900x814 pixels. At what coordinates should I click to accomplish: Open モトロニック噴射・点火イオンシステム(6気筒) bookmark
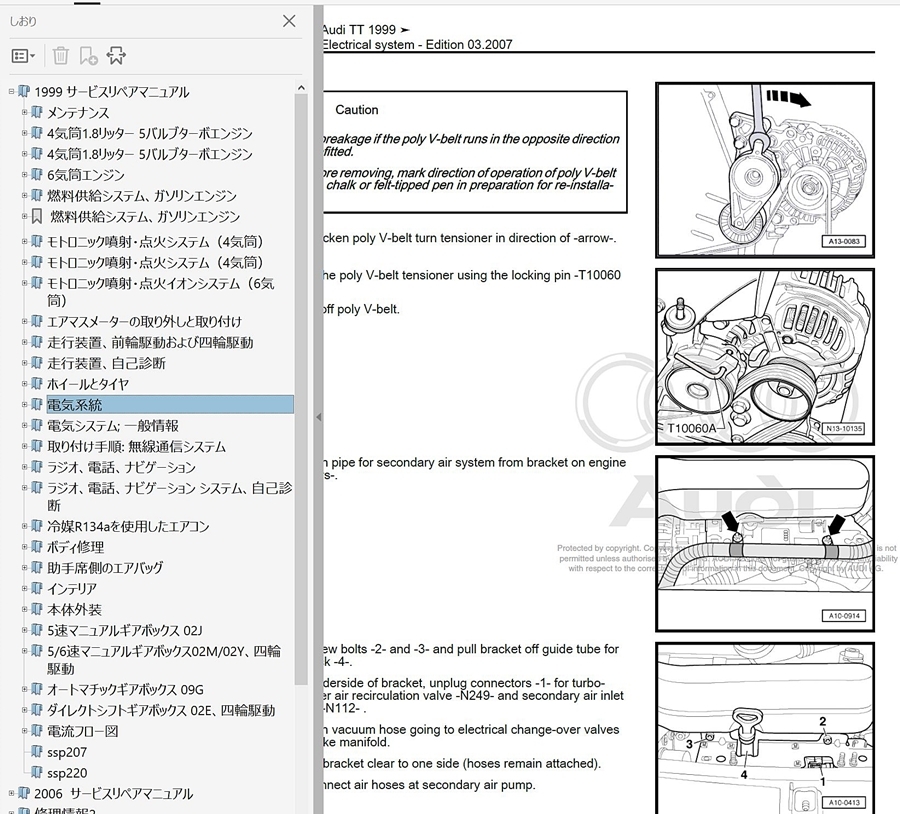161,292
